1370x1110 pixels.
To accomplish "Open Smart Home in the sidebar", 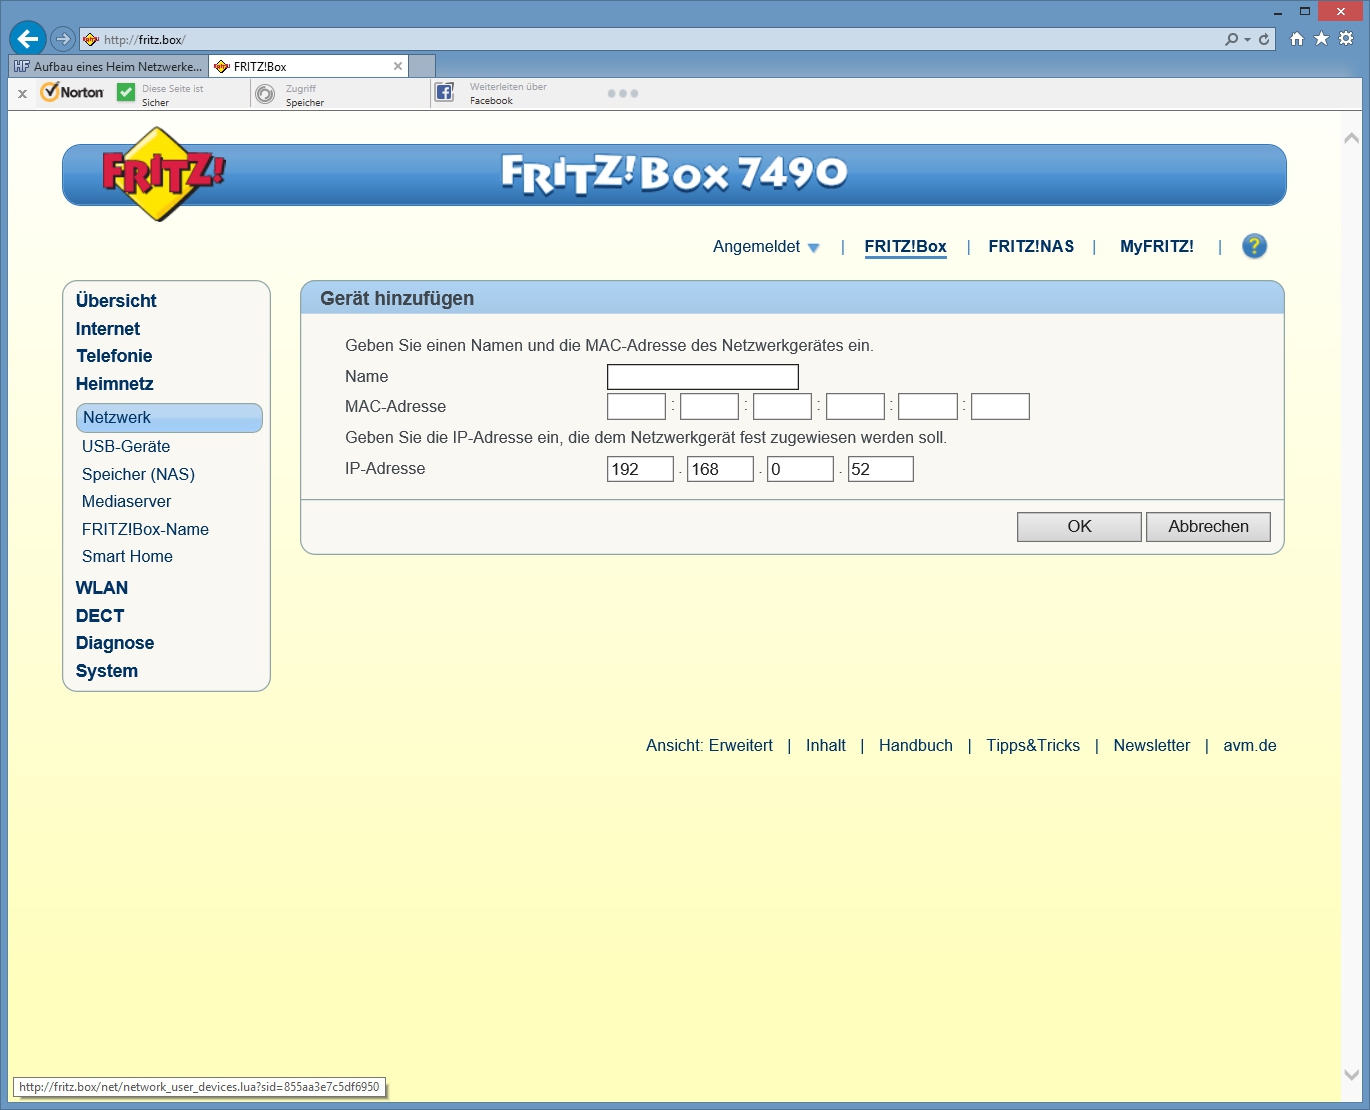I will [127, 557].
